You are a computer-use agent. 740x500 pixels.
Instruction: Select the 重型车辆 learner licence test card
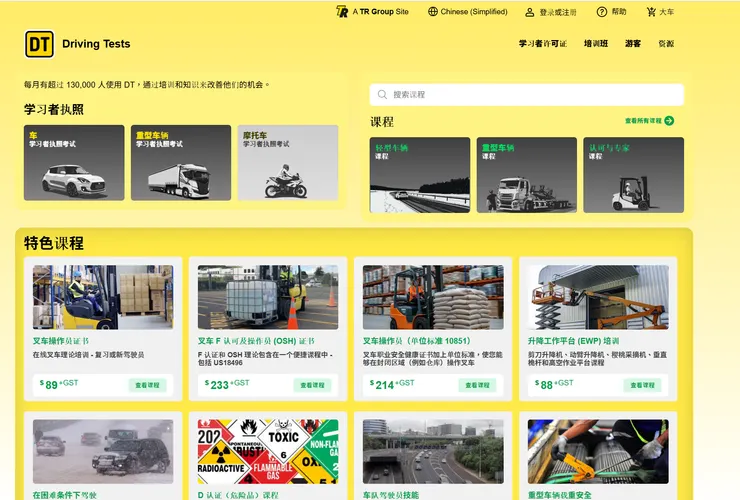pyautogui.click(x=181, y=162)
